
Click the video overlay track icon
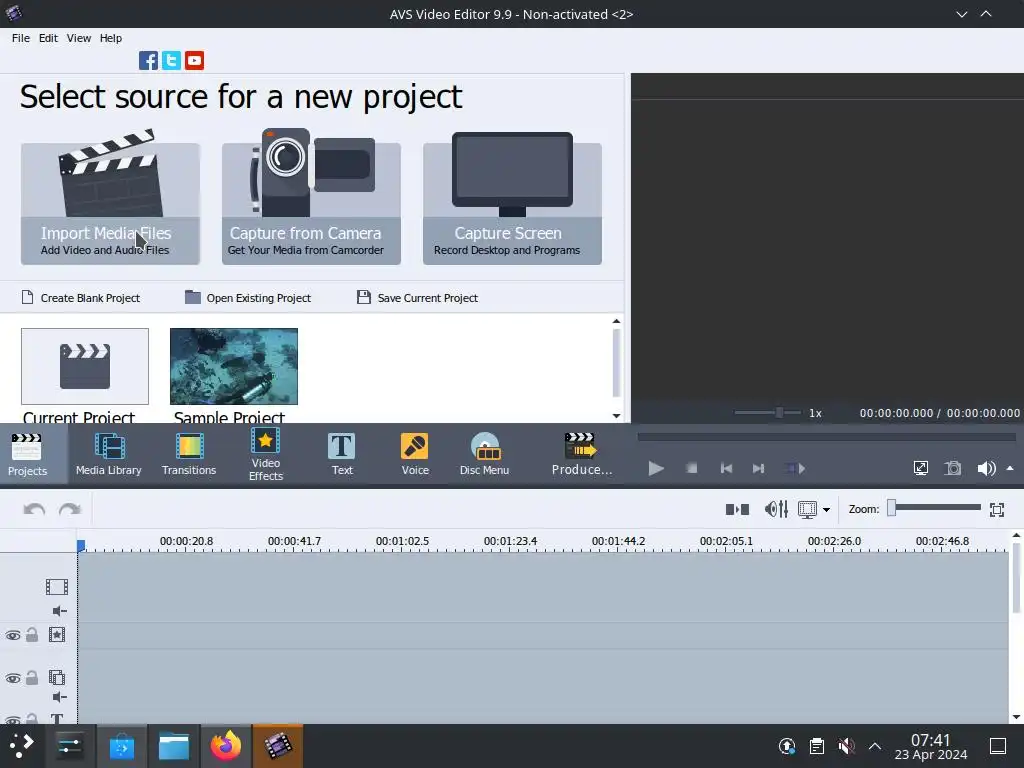pyautogui.click(x=57, y=678)
